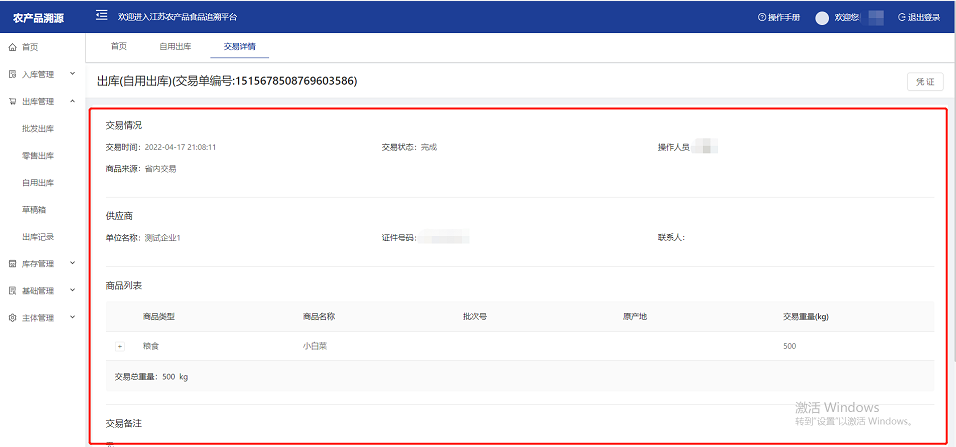The width and height of the screenshot is (956, 447).
Task: Switch to the 自用出库 tab
Action: coord(176,46)
